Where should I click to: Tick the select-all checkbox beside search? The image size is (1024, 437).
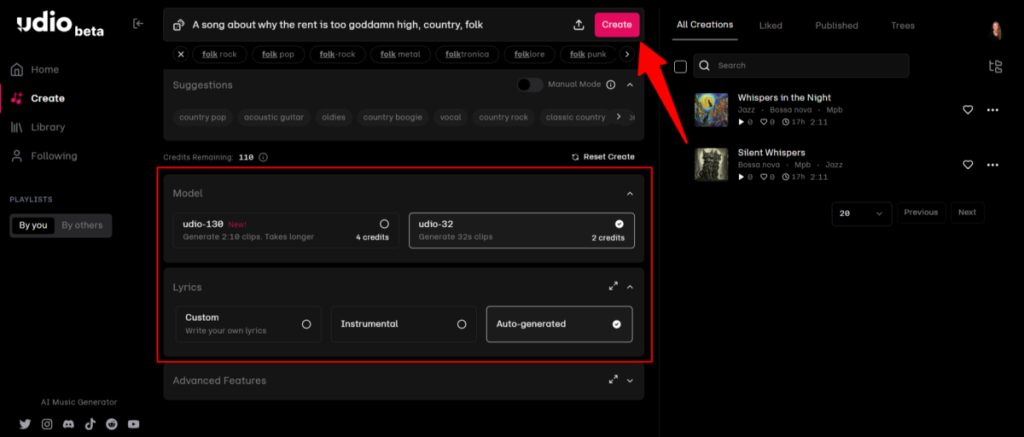pos(680,67)
